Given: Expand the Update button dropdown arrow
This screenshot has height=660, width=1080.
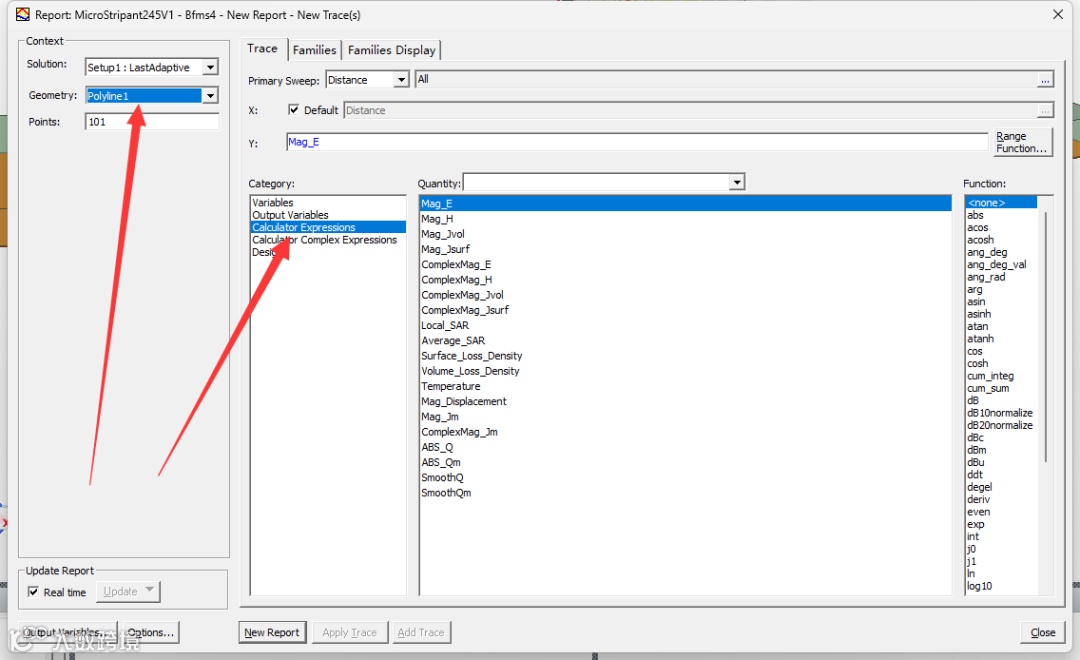Looking at the screenshot, I should point(149,590).
